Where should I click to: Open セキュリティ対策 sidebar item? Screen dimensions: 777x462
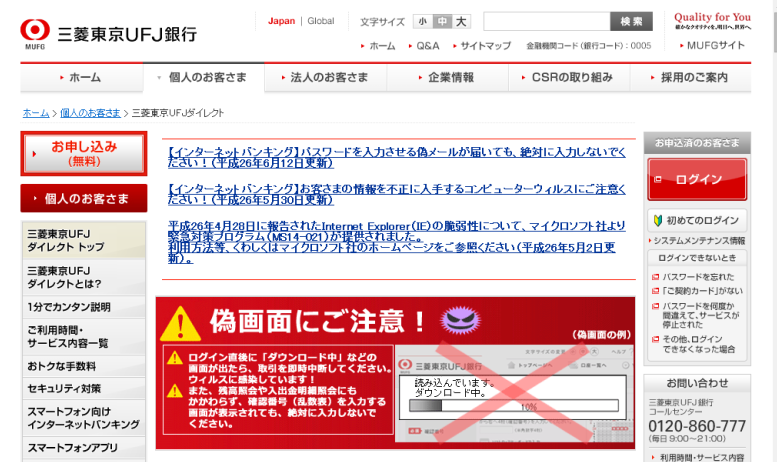tap(84, 389)
